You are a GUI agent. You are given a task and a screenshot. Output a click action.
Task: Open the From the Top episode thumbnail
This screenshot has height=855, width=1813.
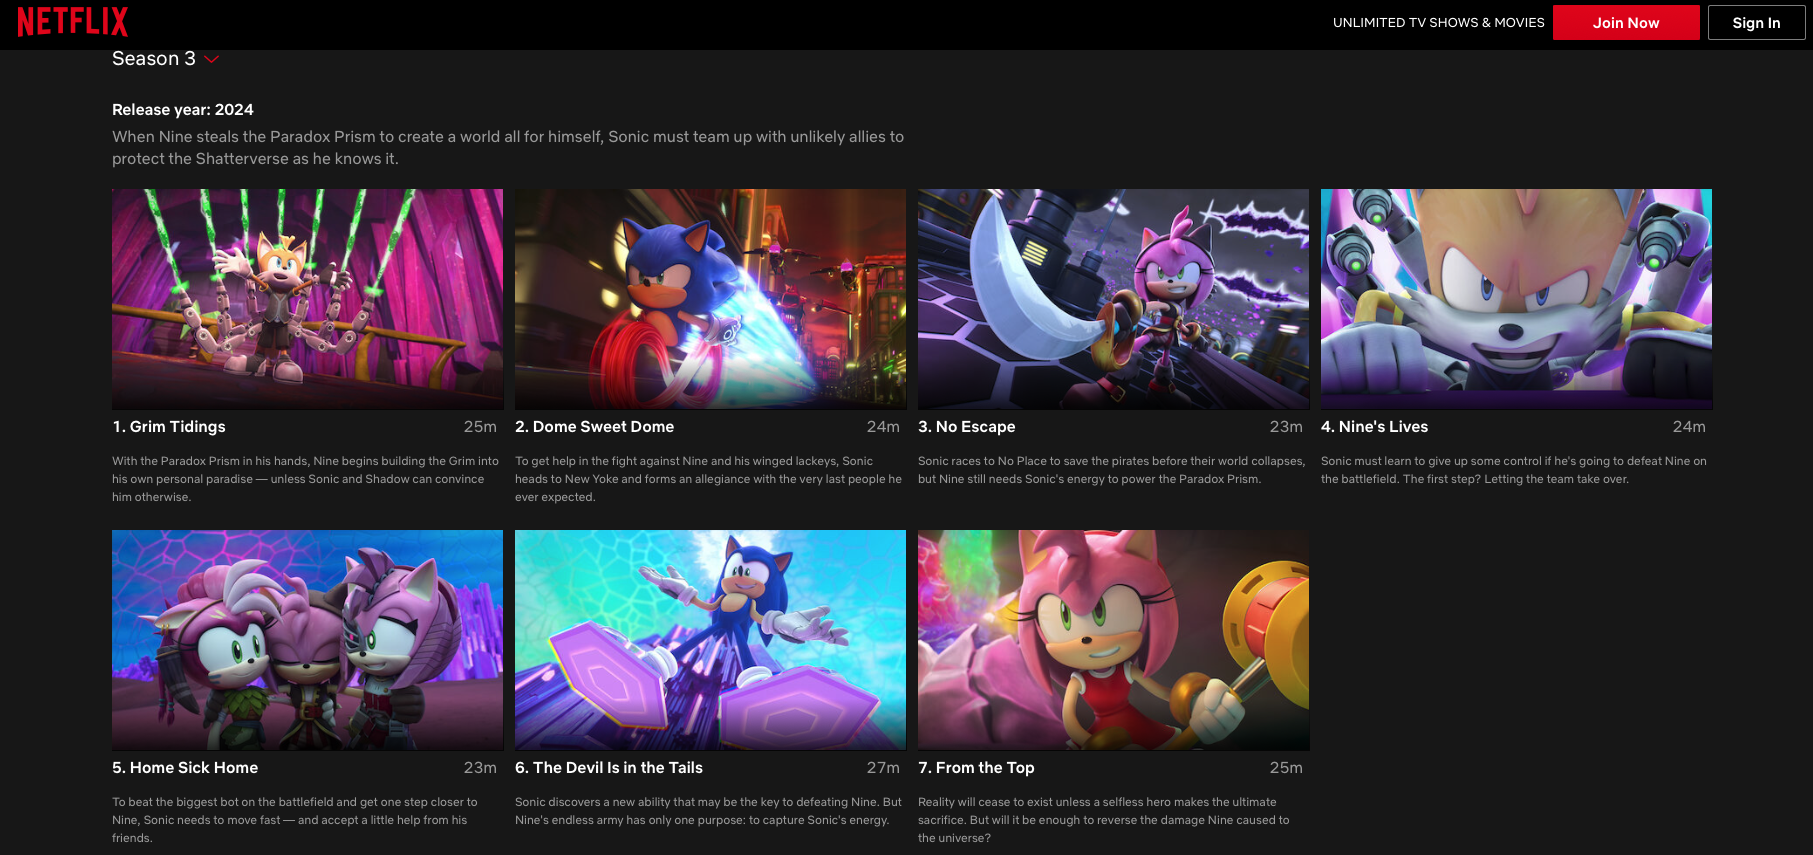click(1113, 640)
